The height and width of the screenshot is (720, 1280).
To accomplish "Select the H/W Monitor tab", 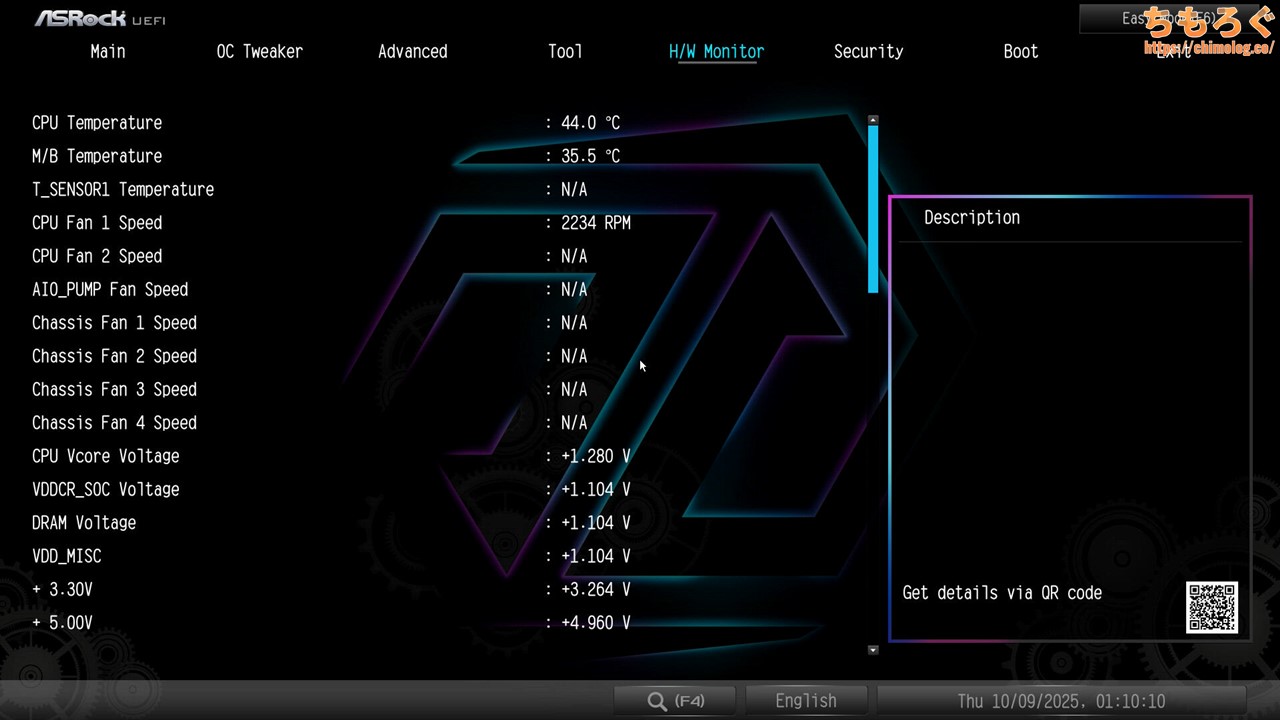I will 716,52.
